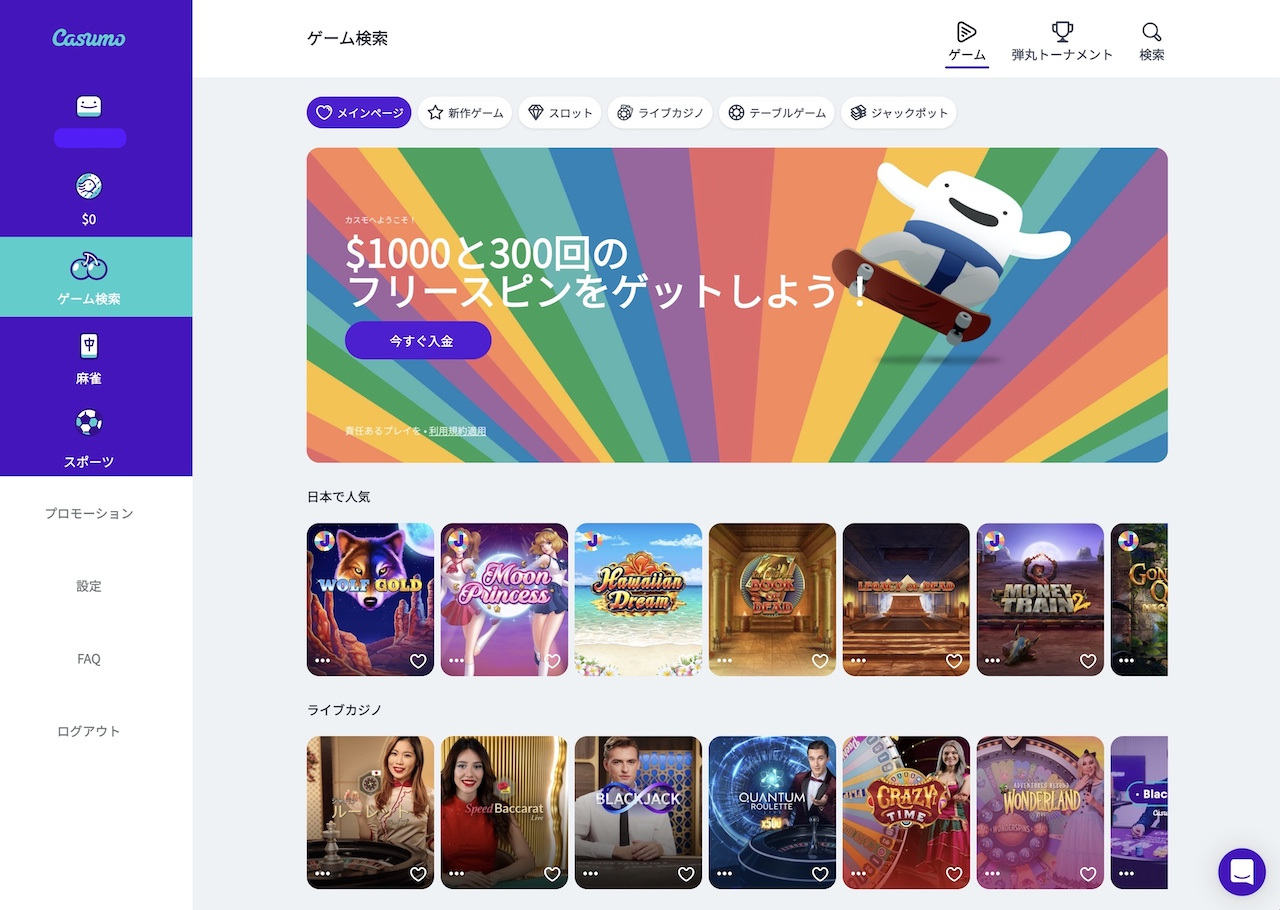Open the three-dot menu on Money Train 2
Image resolution: width=1280 pixels, height=910 pixels.
click(x=992, y=661)
